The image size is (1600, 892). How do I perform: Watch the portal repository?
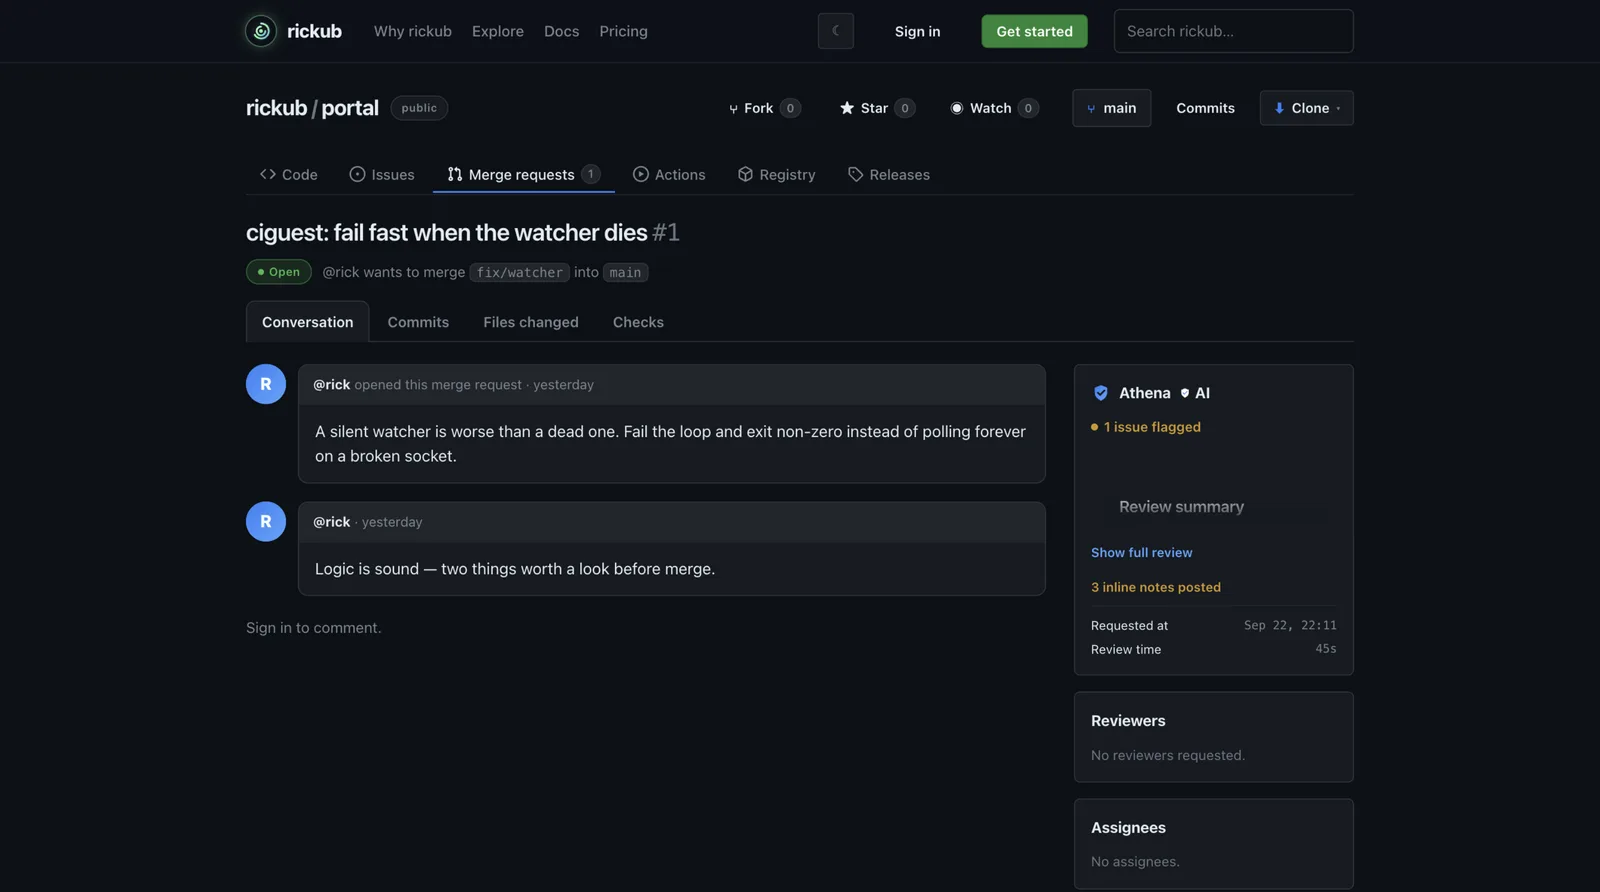994,108
